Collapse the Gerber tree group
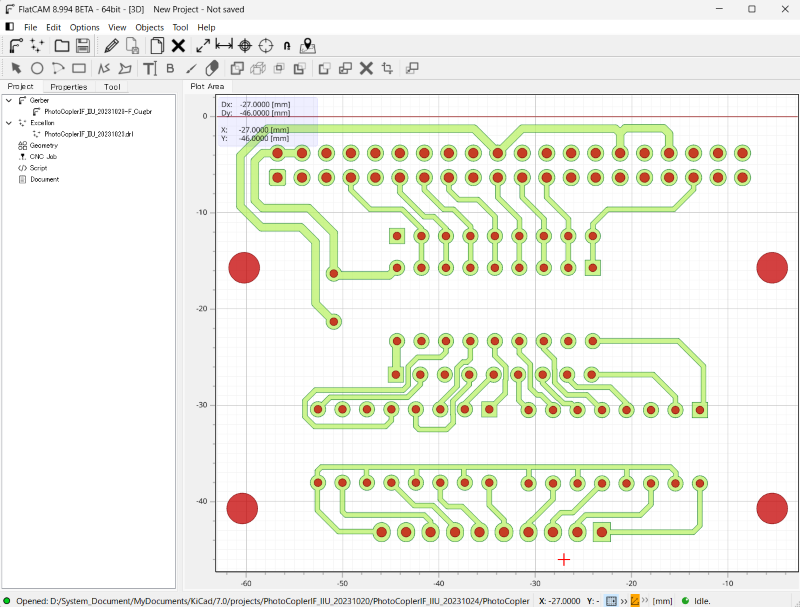The image size is (800, 607). tap(9, 100)
